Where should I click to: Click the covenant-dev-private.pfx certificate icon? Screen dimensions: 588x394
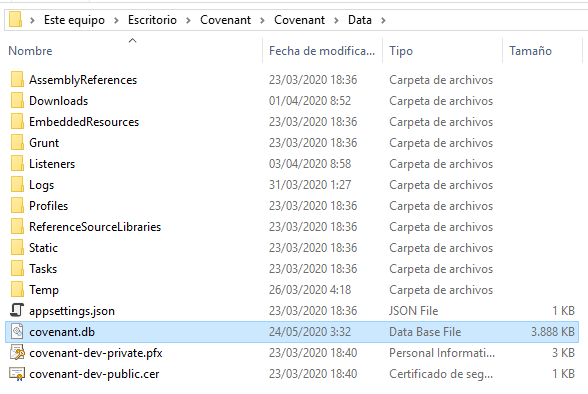[17, 352]
